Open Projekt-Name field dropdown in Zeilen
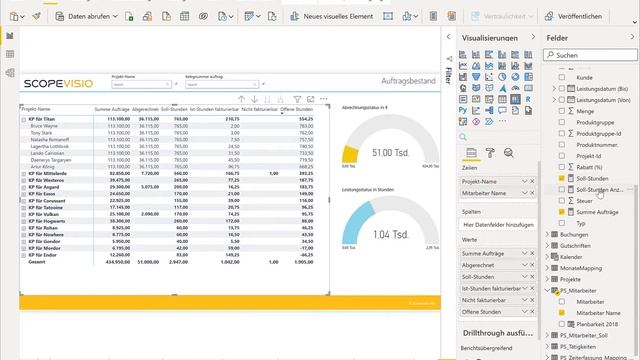This screenshot has height=360, width=640. click(x=524, y=181)
